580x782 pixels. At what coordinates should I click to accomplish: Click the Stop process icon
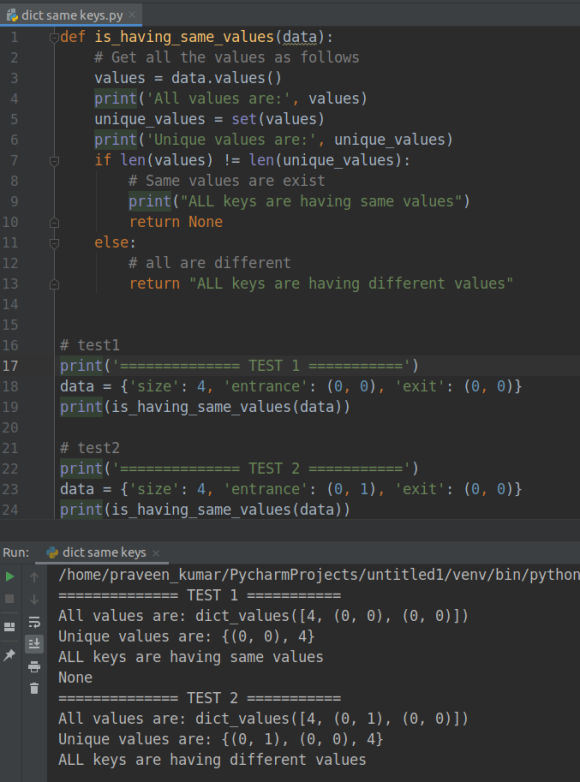[x=9, y=598]
